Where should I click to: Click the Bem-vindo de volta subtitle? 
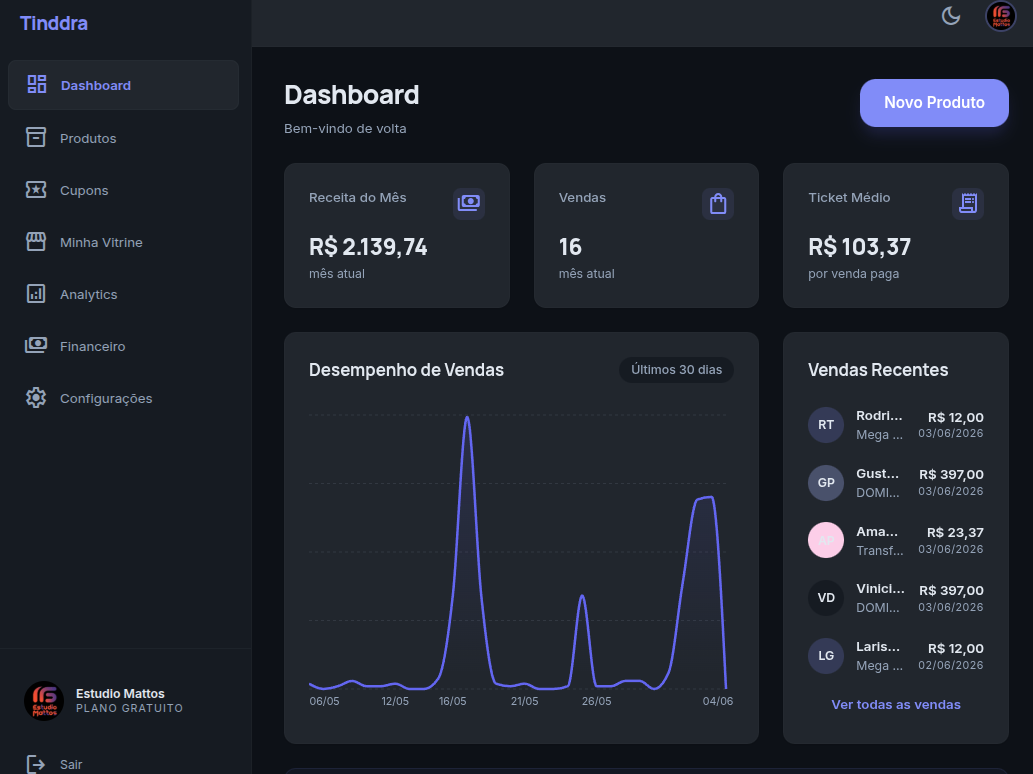345,128
